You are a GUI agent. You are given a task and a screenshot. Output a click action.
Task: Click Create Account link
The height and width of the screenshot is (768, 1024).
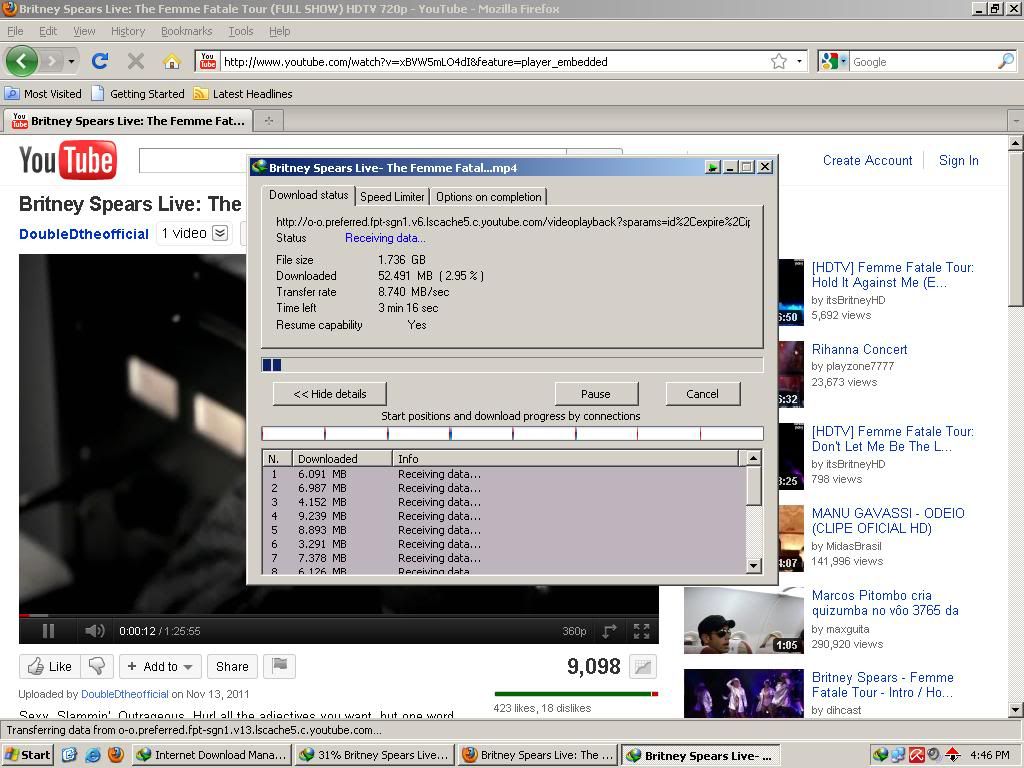click(x=867, y=160)
